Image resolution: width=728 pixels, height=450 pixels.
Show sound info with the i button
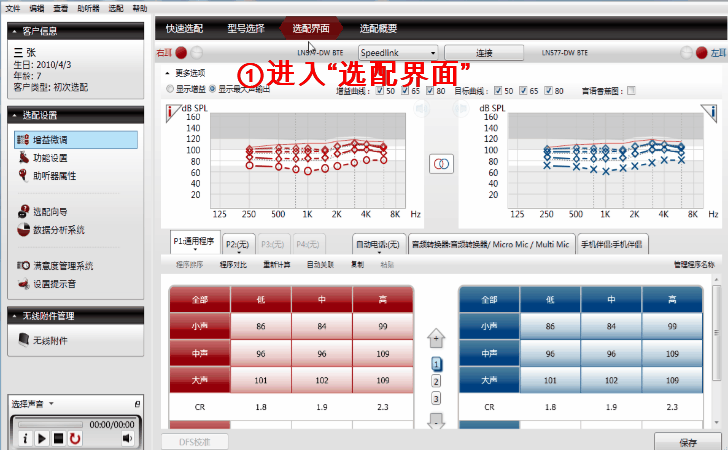(25, 438)
